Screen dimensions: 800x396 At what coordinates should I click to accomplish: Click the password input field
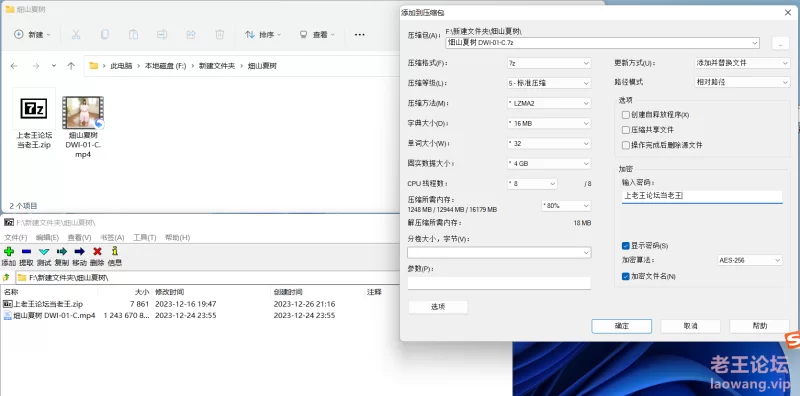click(702, 196)
